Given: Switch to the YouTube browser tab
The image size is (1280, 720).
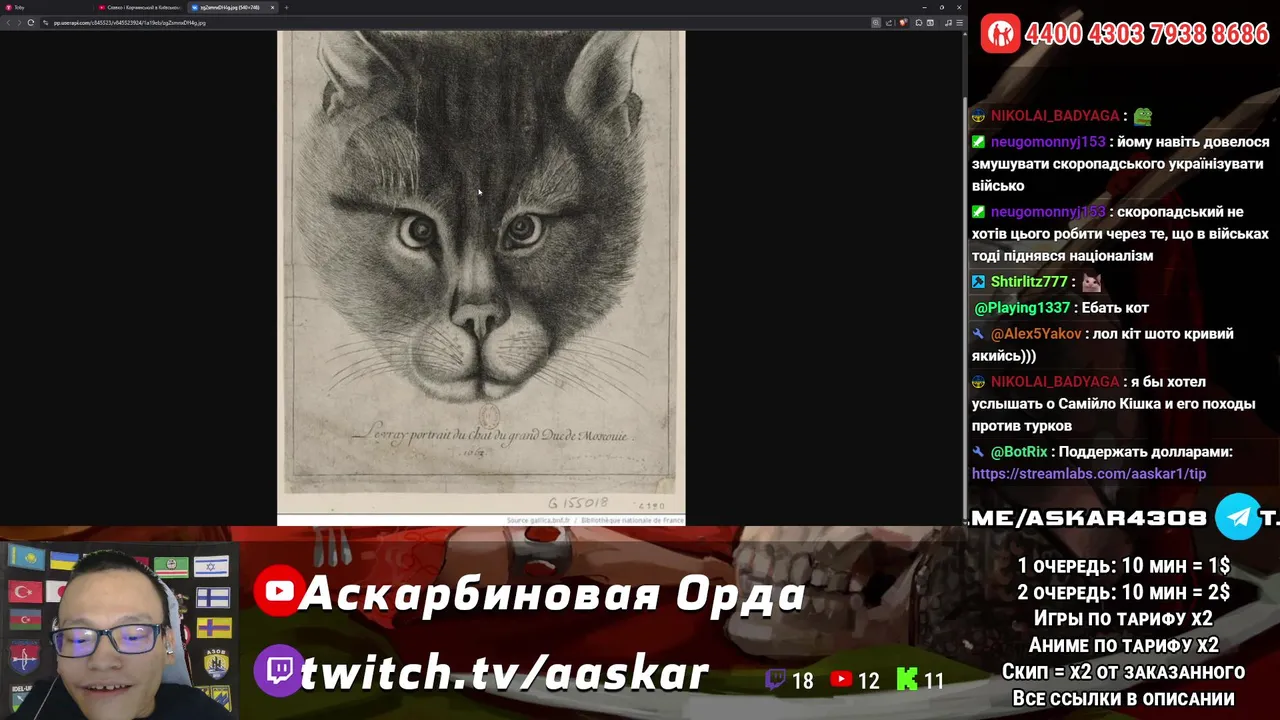Looking at the screenshot, I should [140, 7].
